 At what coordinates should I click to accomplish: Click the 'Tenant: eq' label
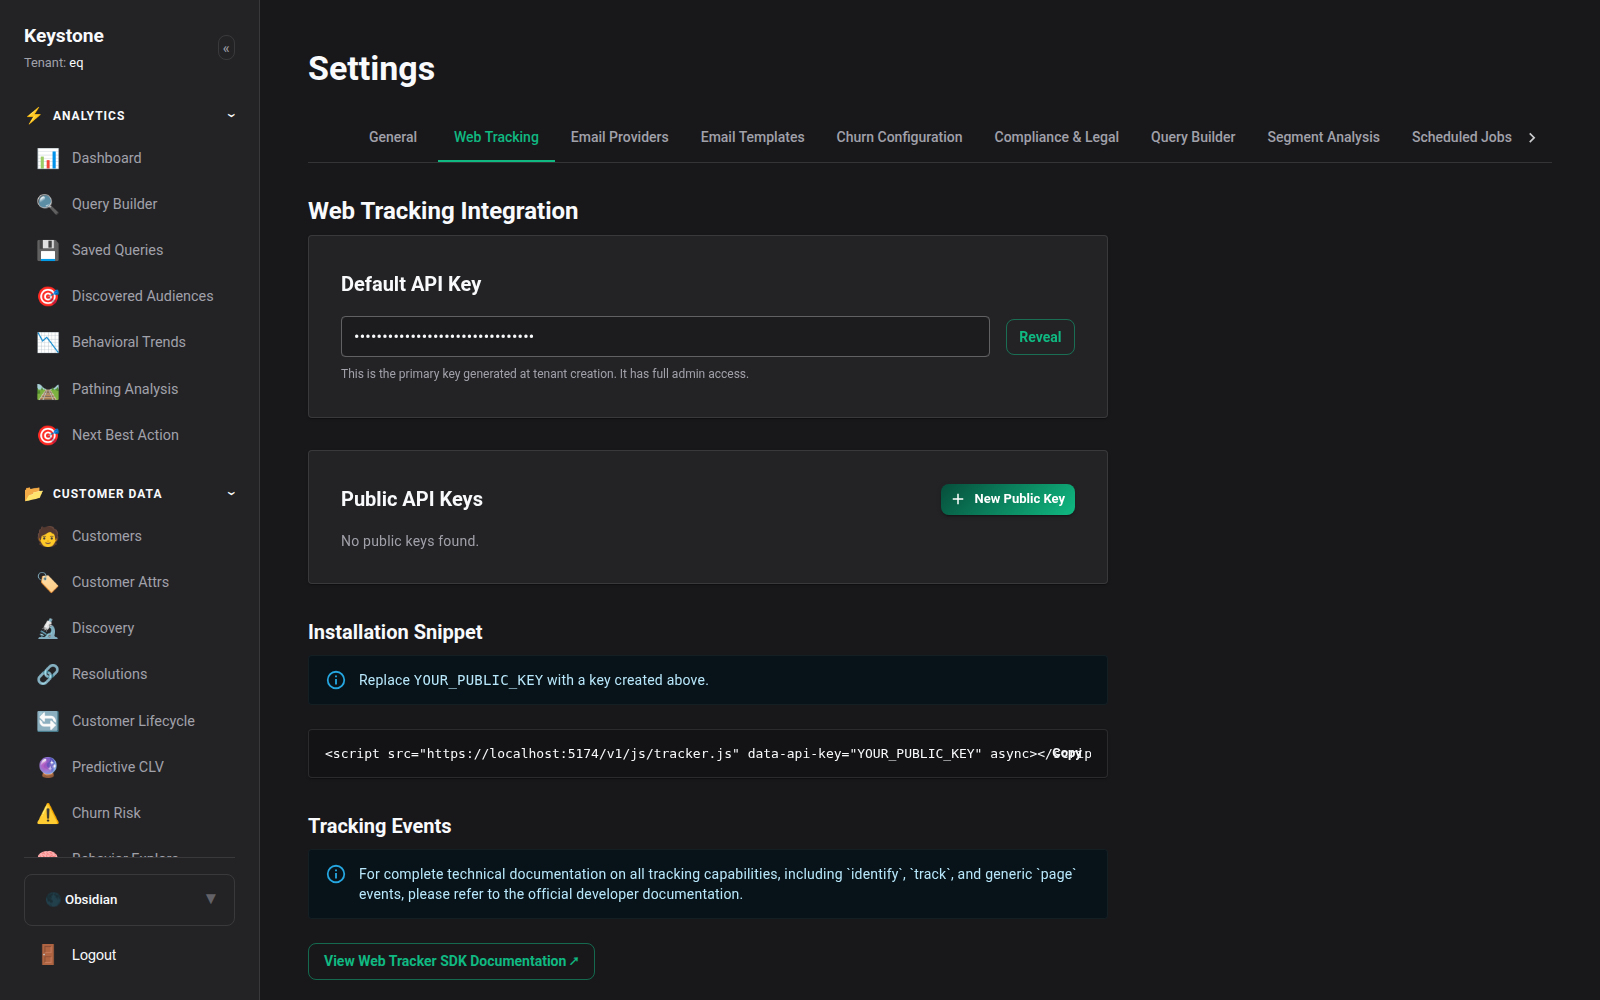click(54, 63)
